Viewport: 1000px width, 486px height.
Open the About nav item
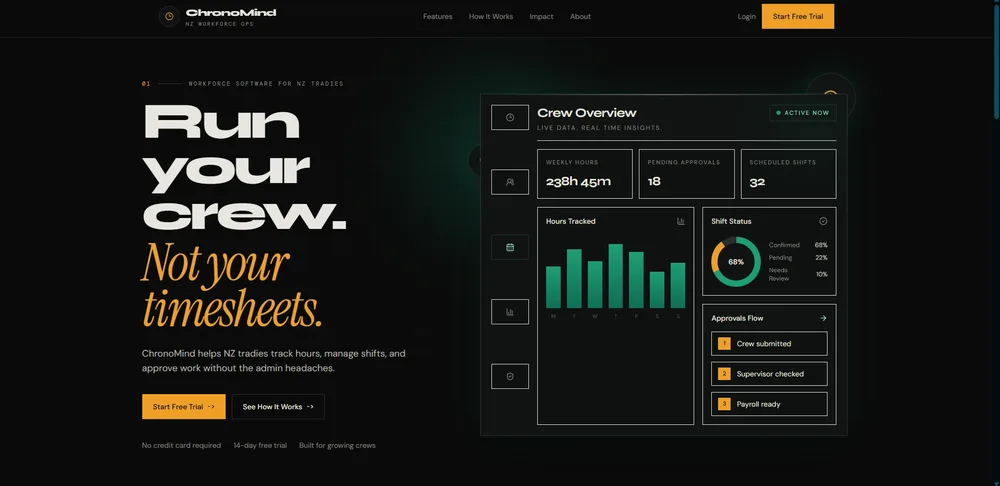tap(580, 17)
